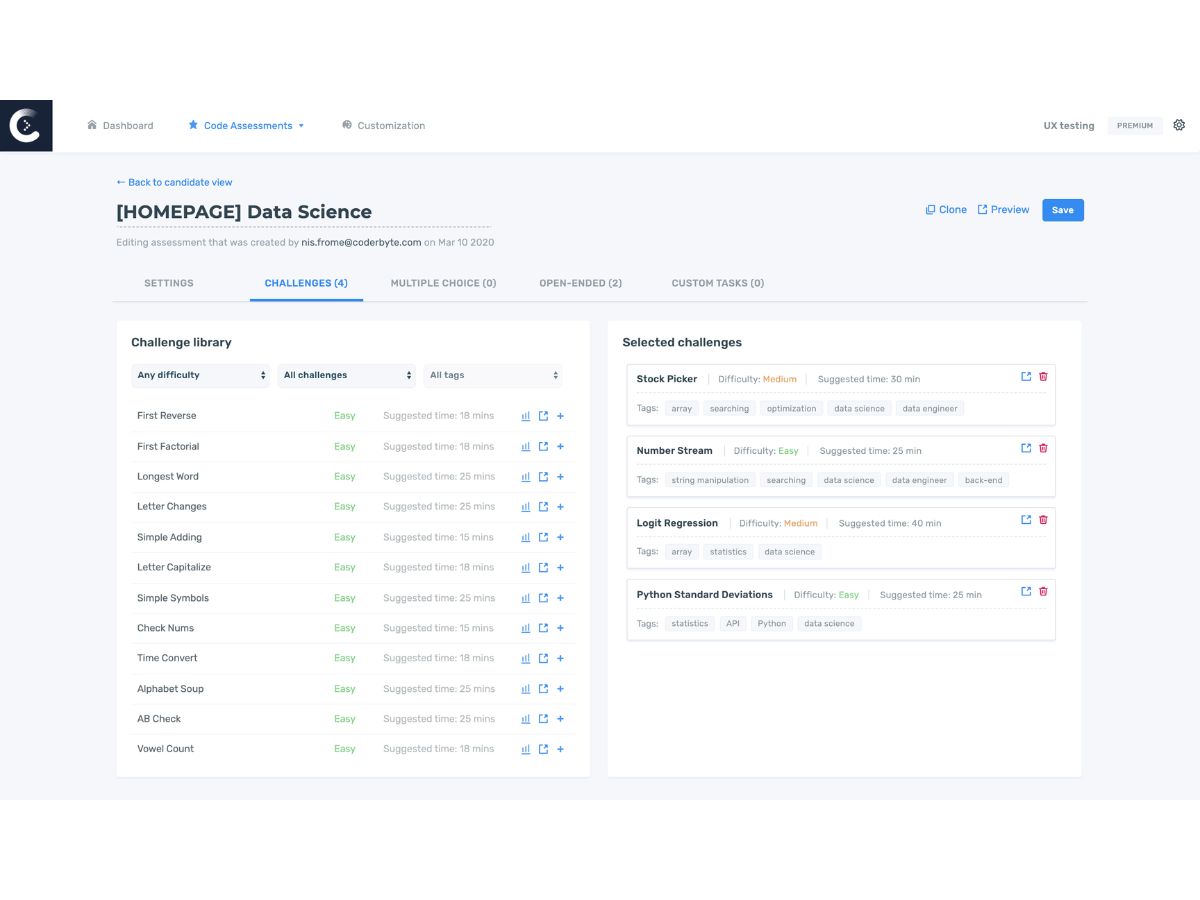Viewport: 1200px width, 900px height.
Task: Add Longest Word to selected challenges
Action: (560, 477)
